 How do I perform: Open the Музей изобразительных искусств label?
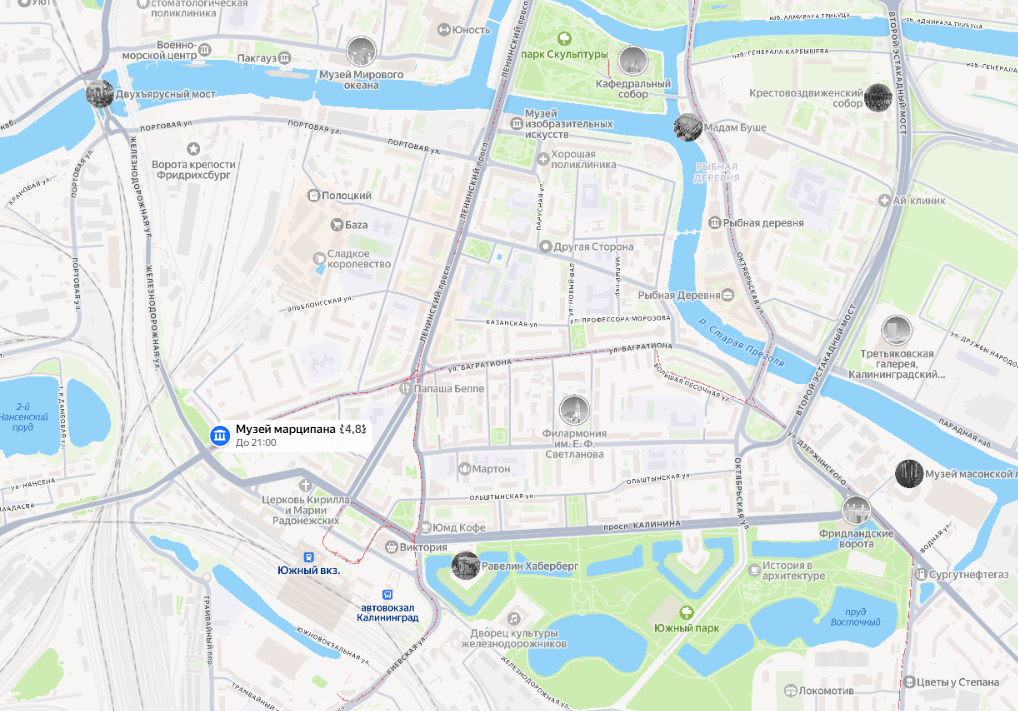pyautogui.click(x=568, y=123)
